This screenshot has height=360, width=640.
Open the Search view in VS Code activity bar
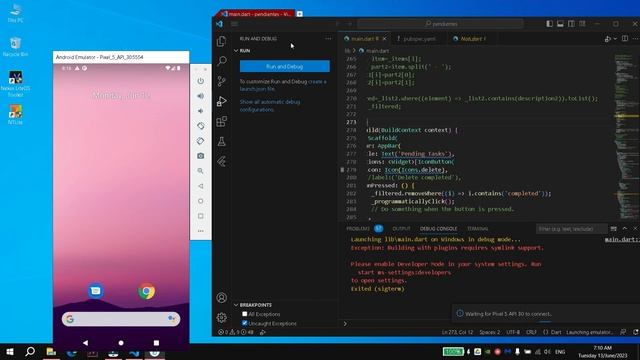[x=222, y=61]
